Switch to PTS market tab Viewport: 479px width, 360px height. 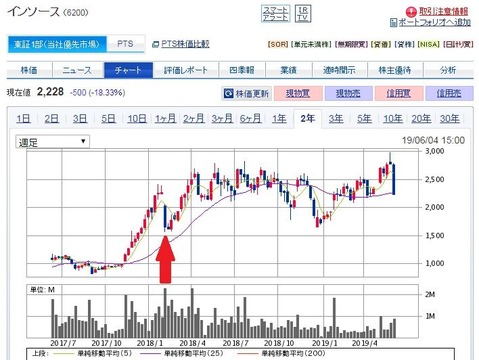(x=125, y=44)
